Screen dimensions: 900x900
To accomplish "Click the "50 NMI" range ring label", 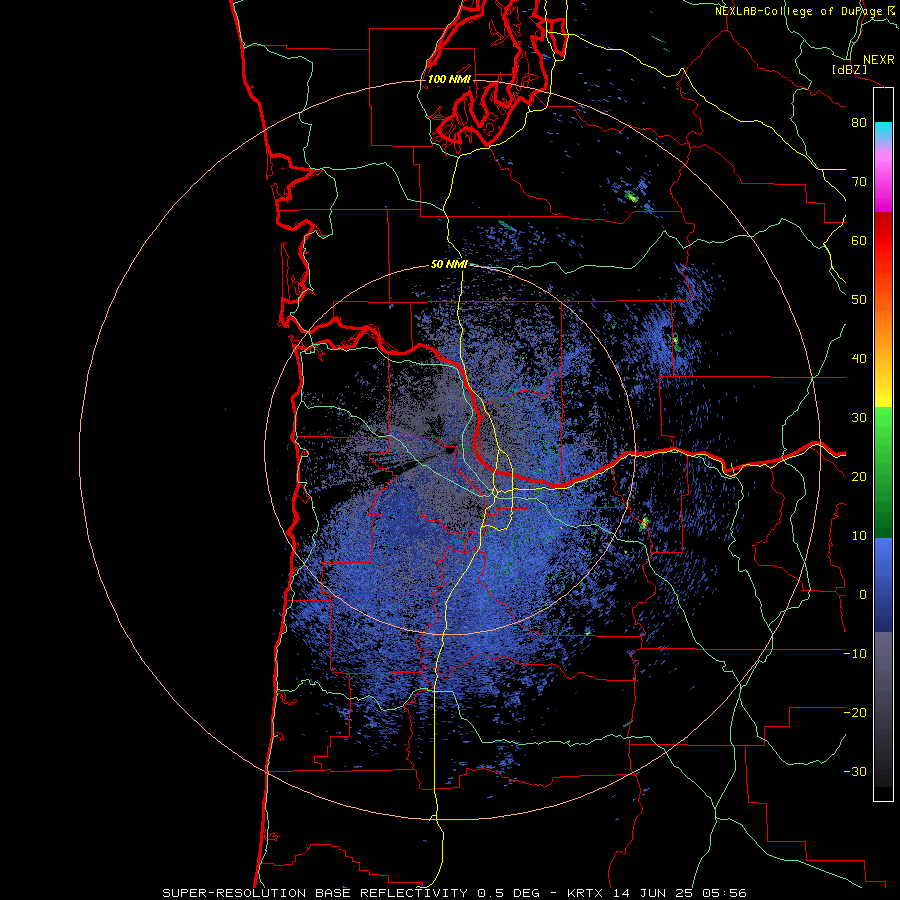I will click(x=449, y=265).
